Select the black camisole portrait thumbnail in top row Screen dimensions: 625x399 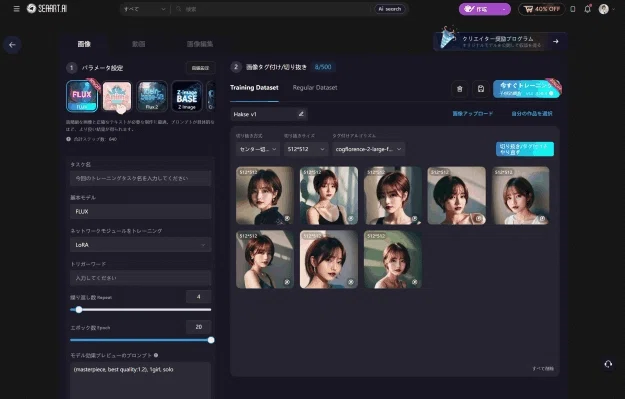pos(329,195)
